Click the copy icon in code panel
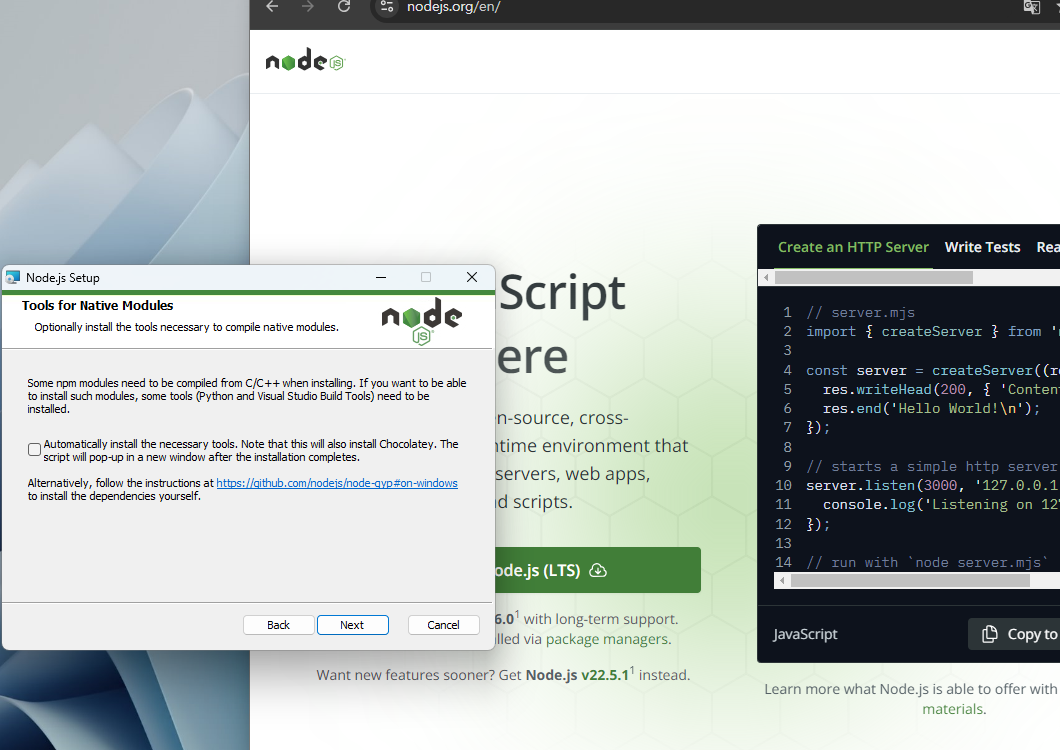 click(990, 634)
